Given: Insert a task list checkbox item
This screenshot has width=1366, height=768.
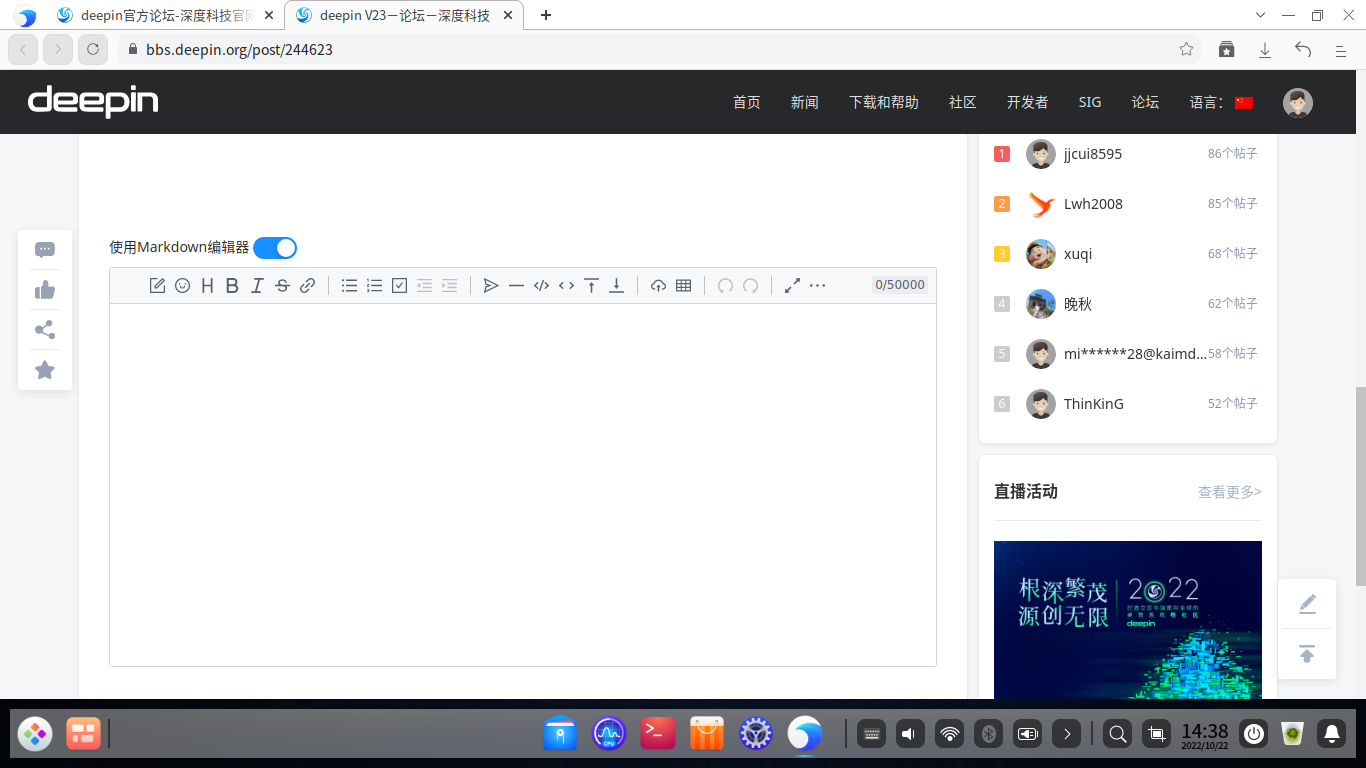Looking at the screenshot, I should pos(399,285).
